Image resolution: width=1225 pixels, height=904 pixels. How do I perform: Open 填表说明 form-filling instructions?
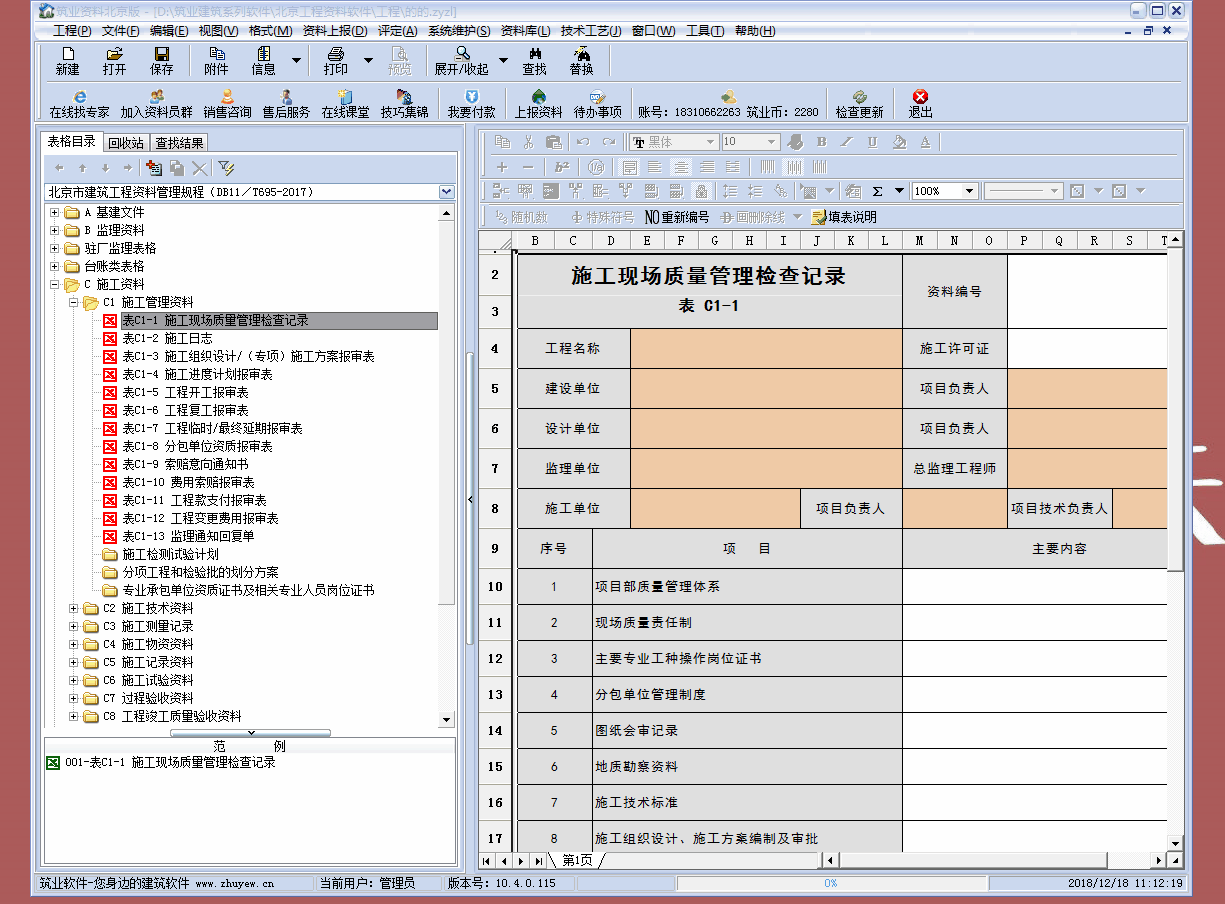pyautogui.click(x=844, y=217)
